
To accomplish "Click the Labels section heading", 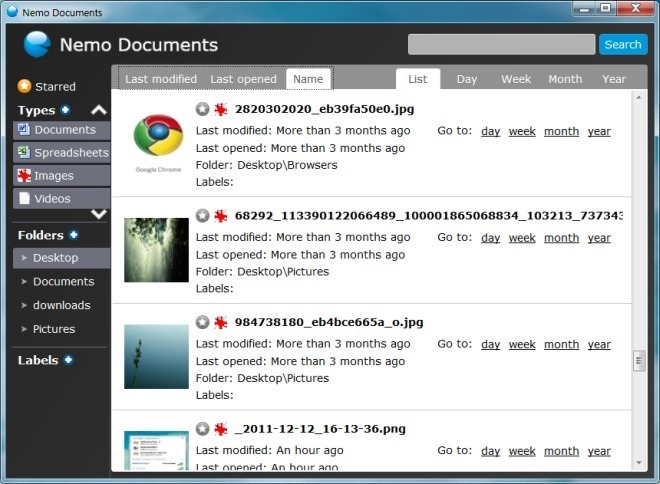I will point(38,360).
